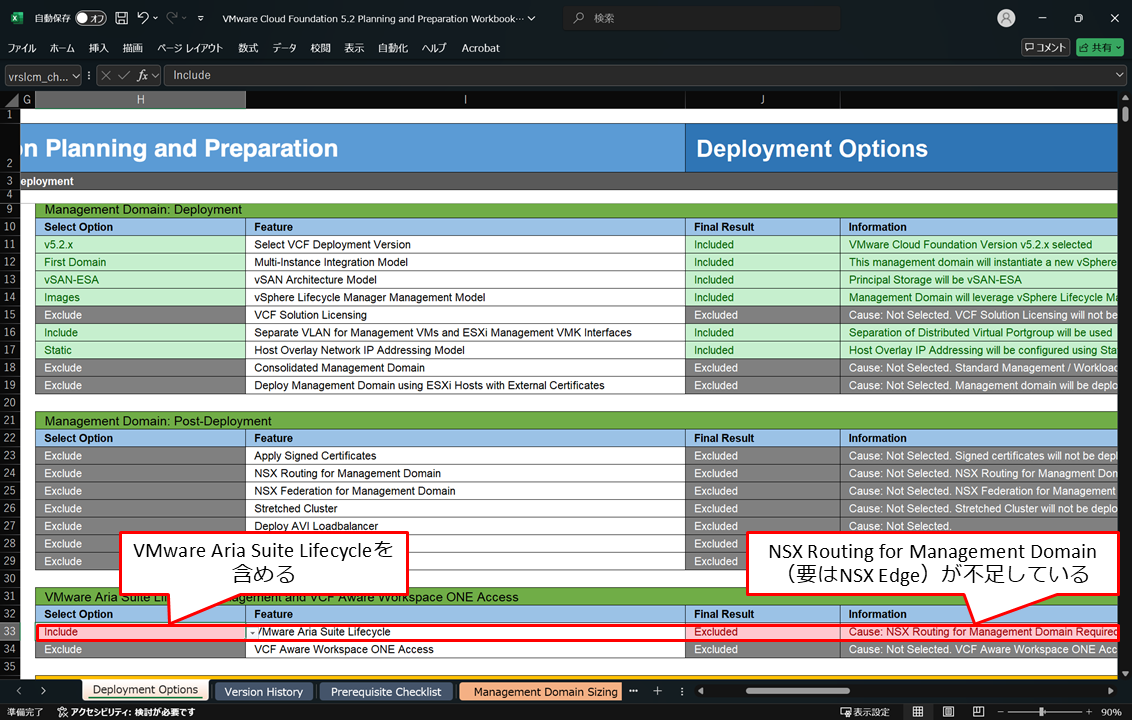1132x720 pixels.
Task: Switch to the ホーム ribbon tab
Action: (x=62, y=48)
